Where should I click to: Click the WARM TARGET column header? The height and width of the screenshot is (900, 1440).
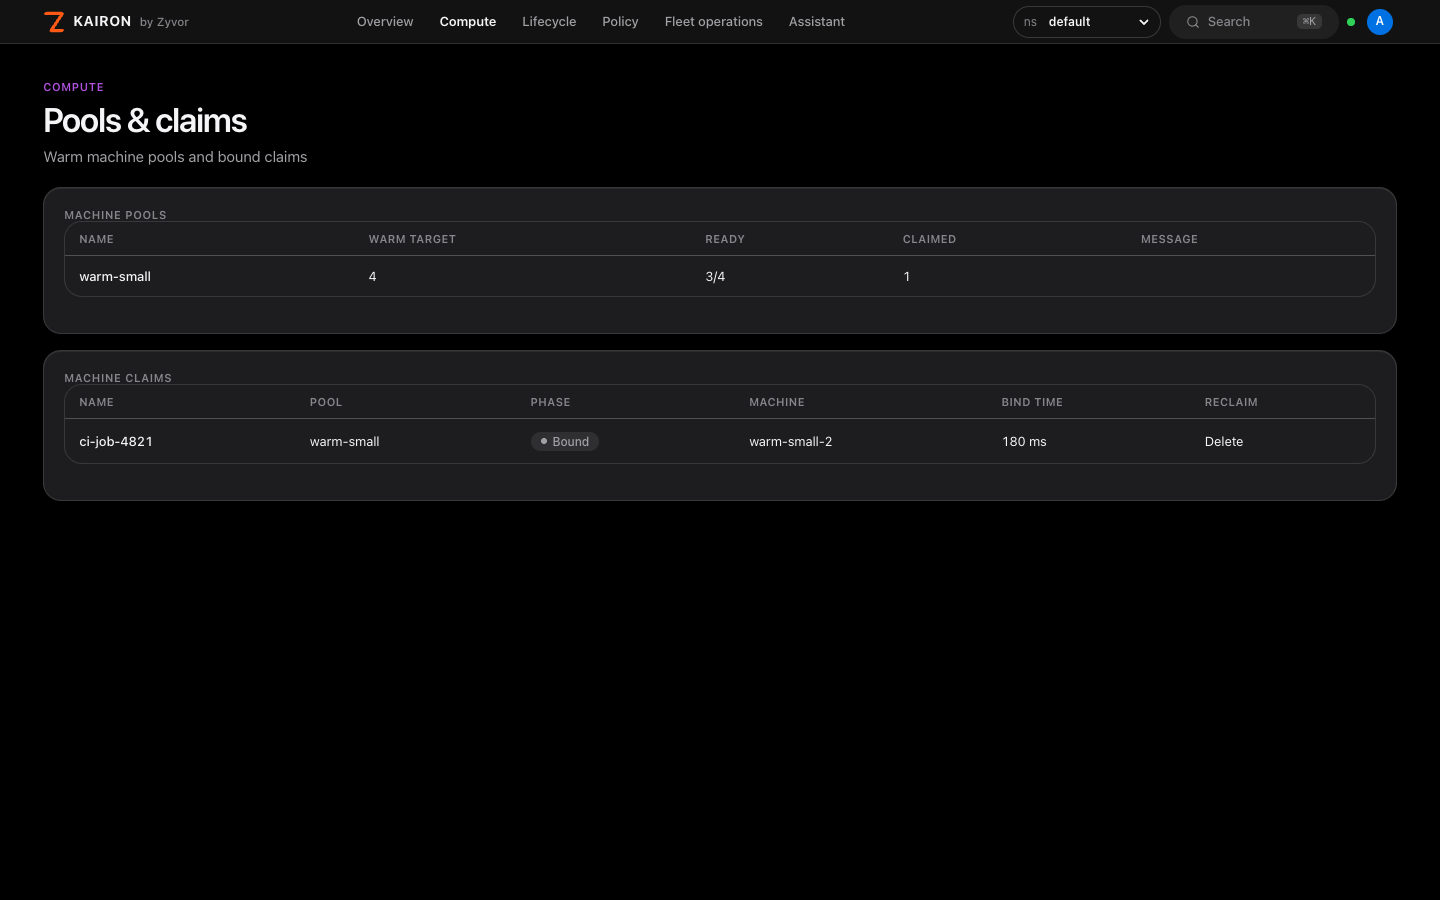coord(412,240)
